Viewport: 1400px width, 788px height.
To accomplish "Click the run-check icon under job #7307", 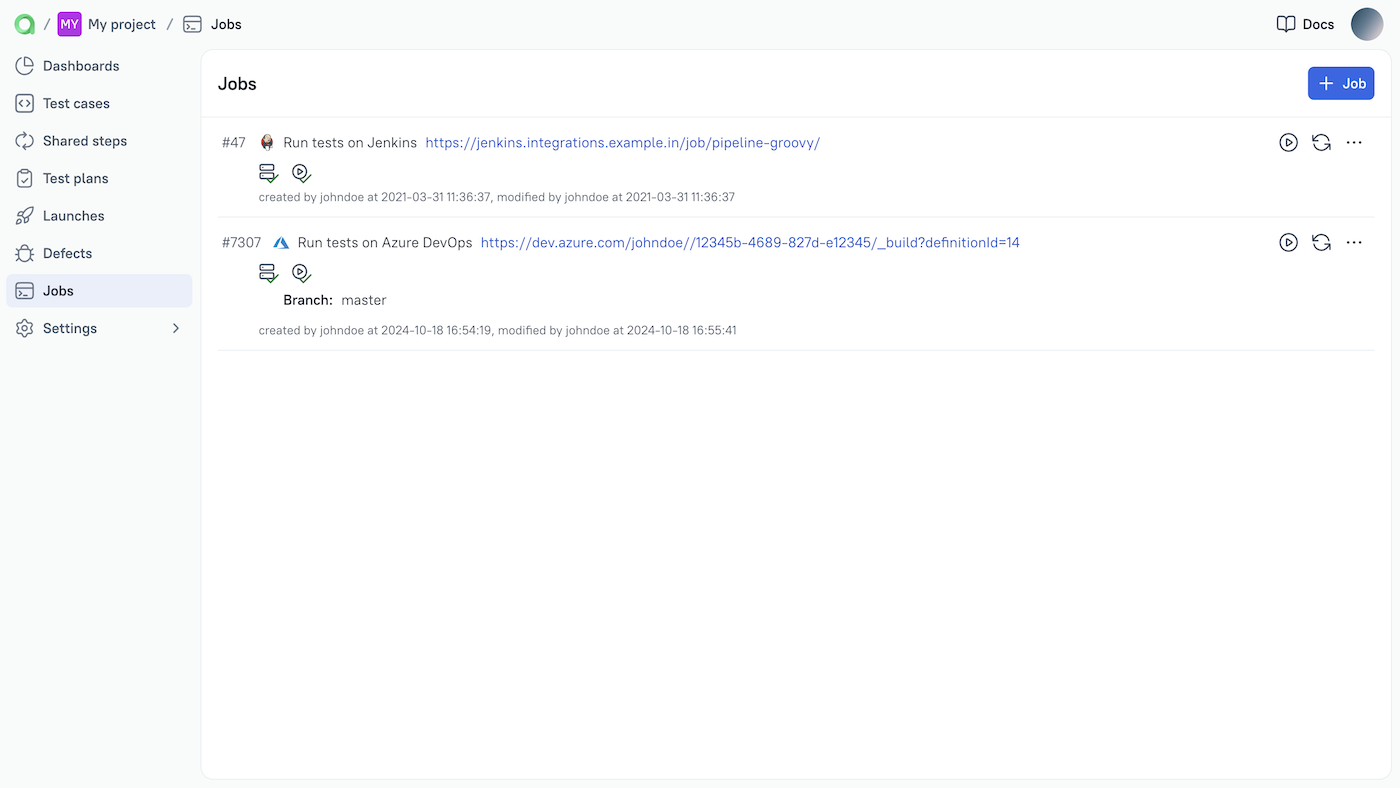I will pos(301,272).
